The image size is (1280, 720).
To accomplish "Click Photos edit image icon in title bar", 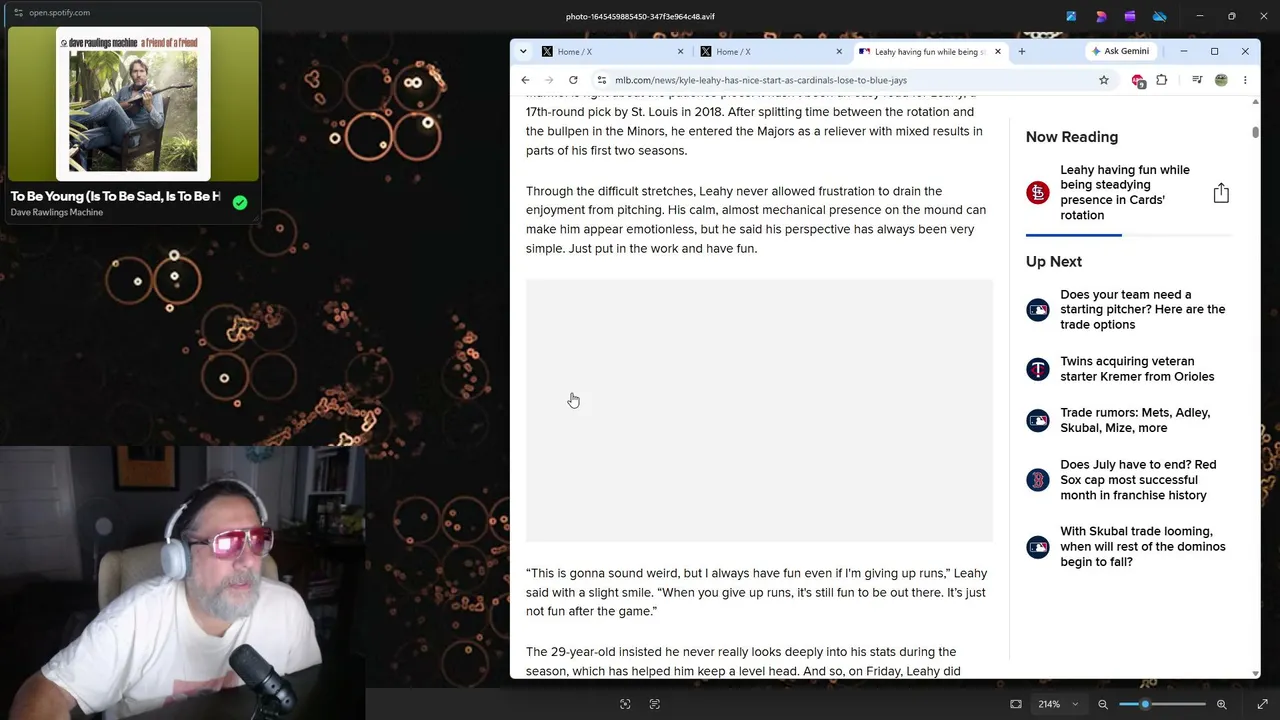I will coord(1071,16).
